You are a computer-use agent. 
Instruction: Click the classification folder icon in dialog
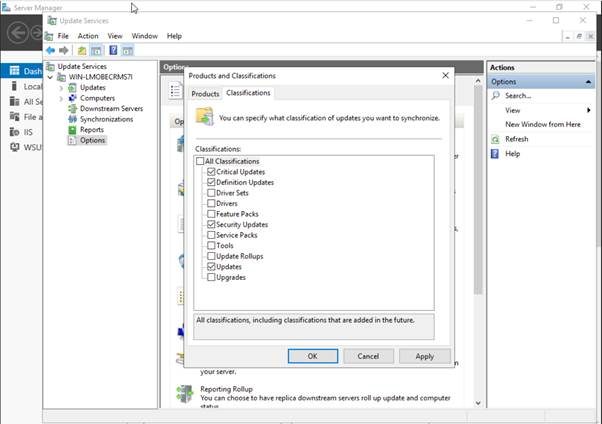pyautogui.click(x=205, y=117)
